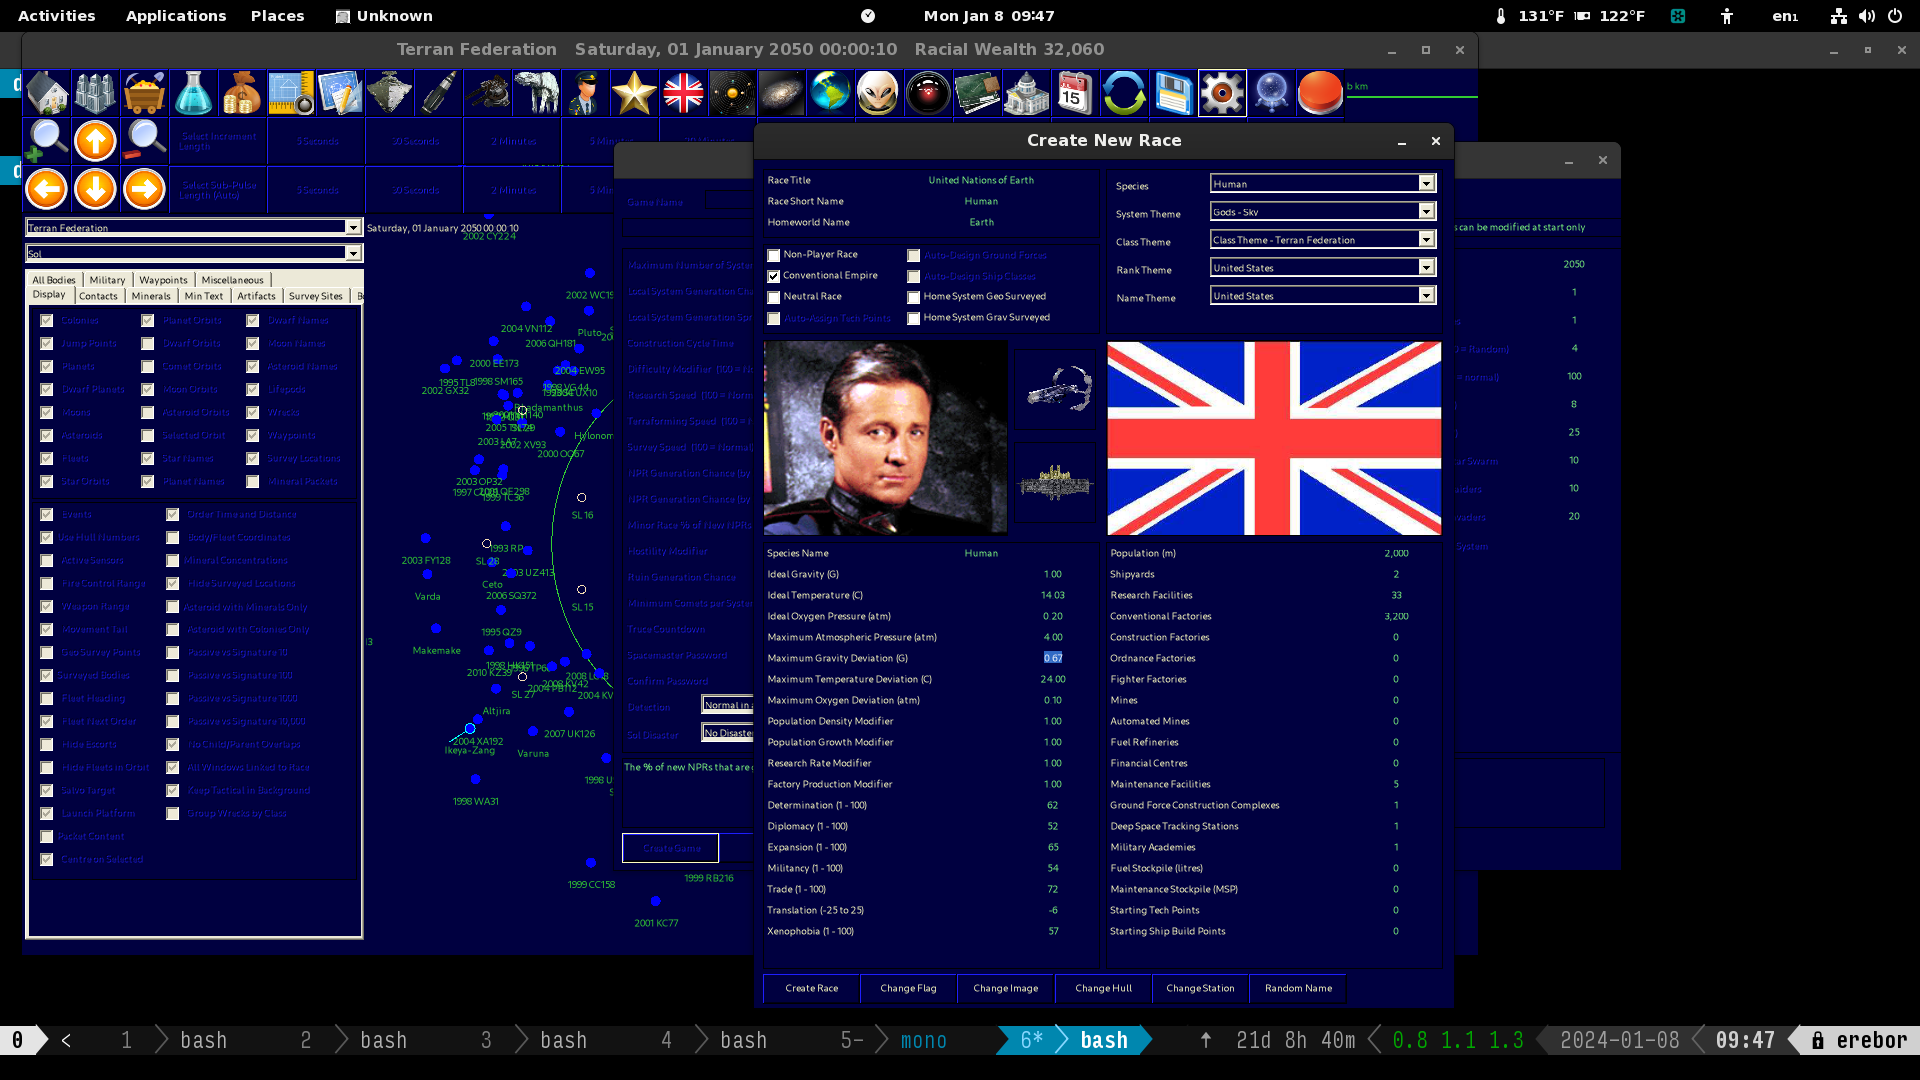Enable the Neutral Race checkbox
The width and height of the screenshot is (1920, 1080).
coord(774,297)
